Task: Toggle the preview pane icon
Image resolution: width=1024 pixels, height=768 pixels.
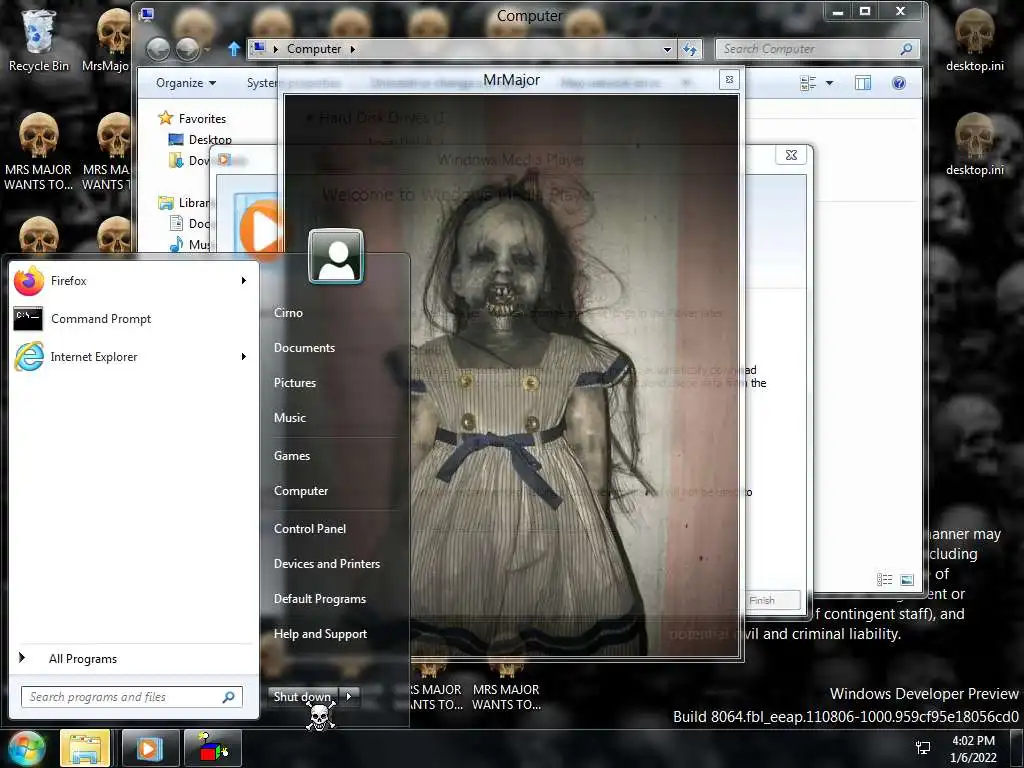Action: pyautogui.click(x=863, y=83)
